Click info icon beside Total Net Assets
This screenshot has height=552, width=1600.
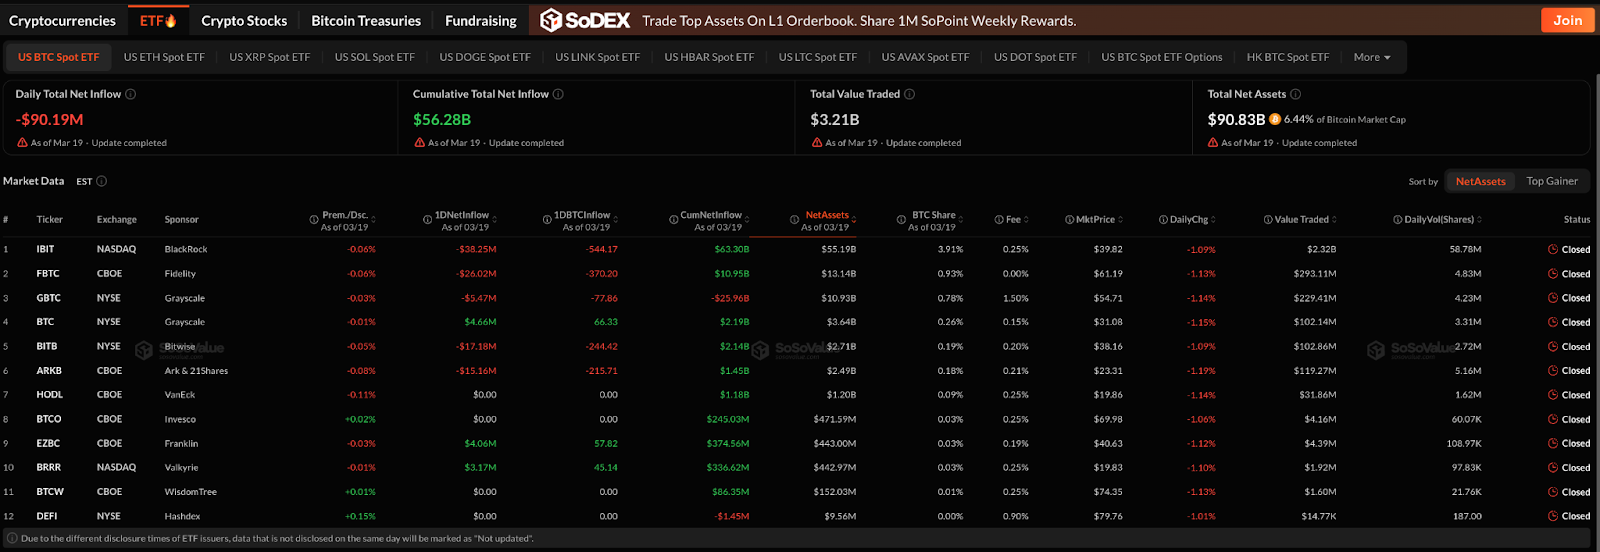point(1295,94)
